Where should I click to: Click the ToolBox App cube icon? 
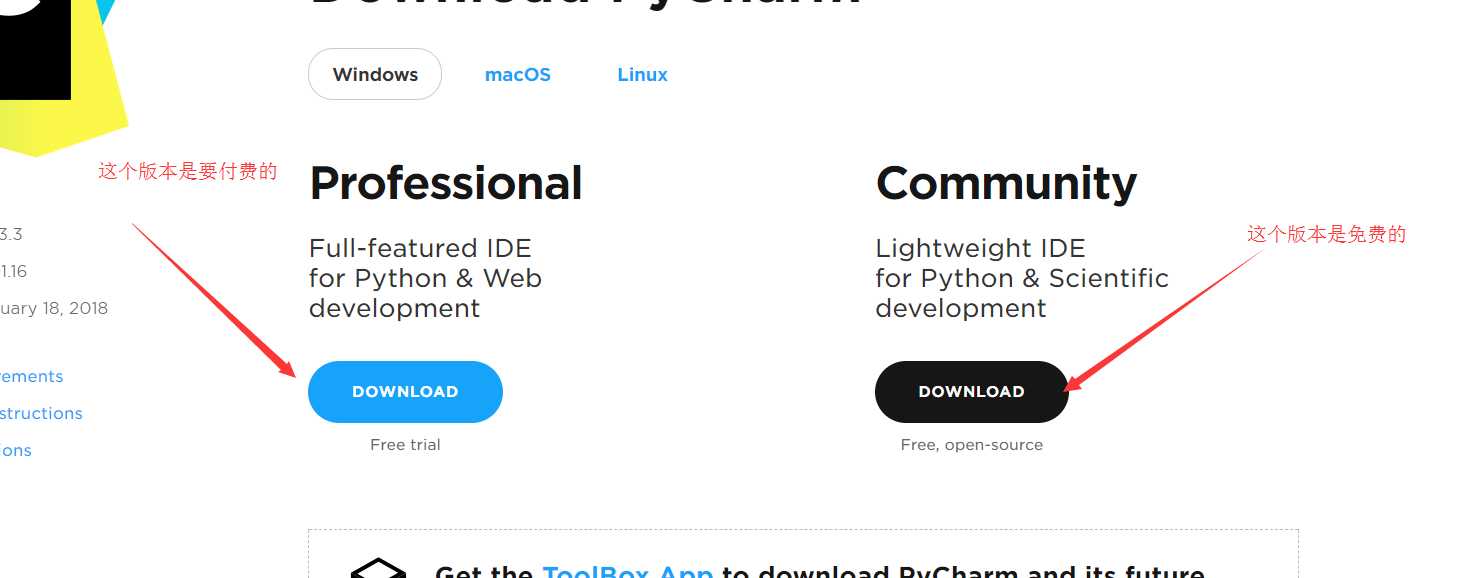(378, 568)
